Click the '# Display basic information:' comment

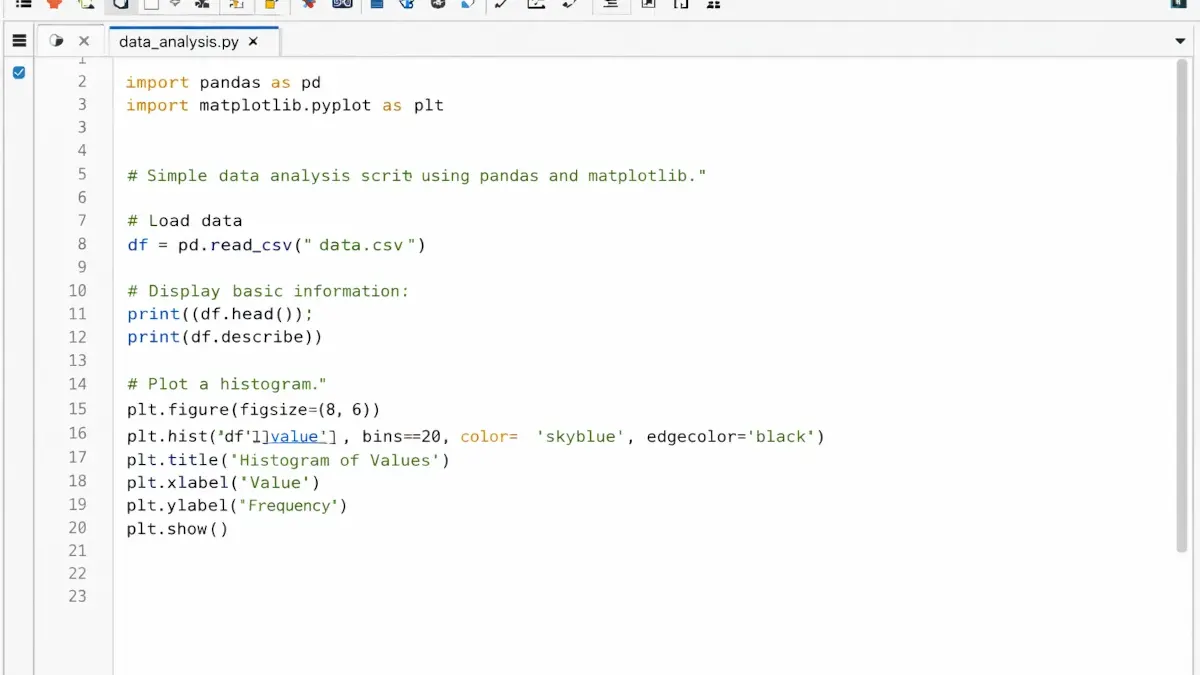[x=268, y=291]
